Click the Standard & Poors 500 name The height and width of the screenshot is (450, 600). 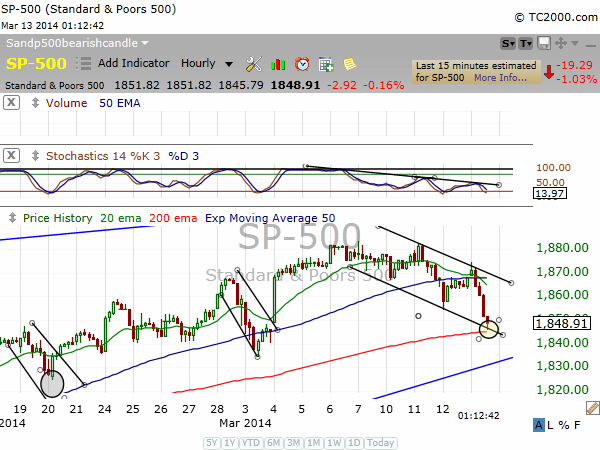click(x=55, y=85)
